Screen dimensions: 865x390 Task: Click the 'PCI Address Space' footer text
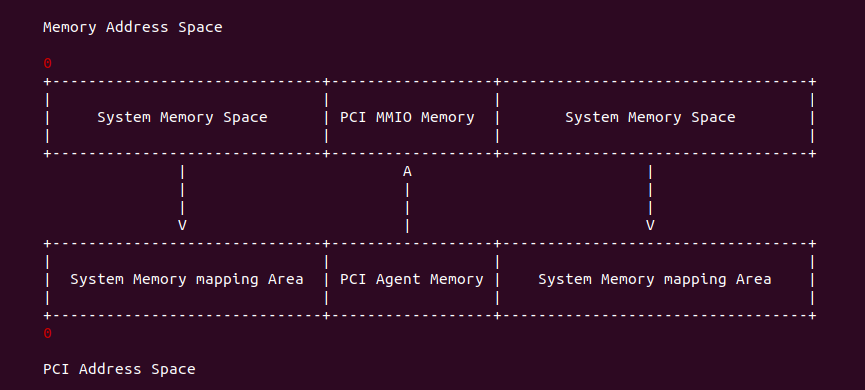pos(119,369)
